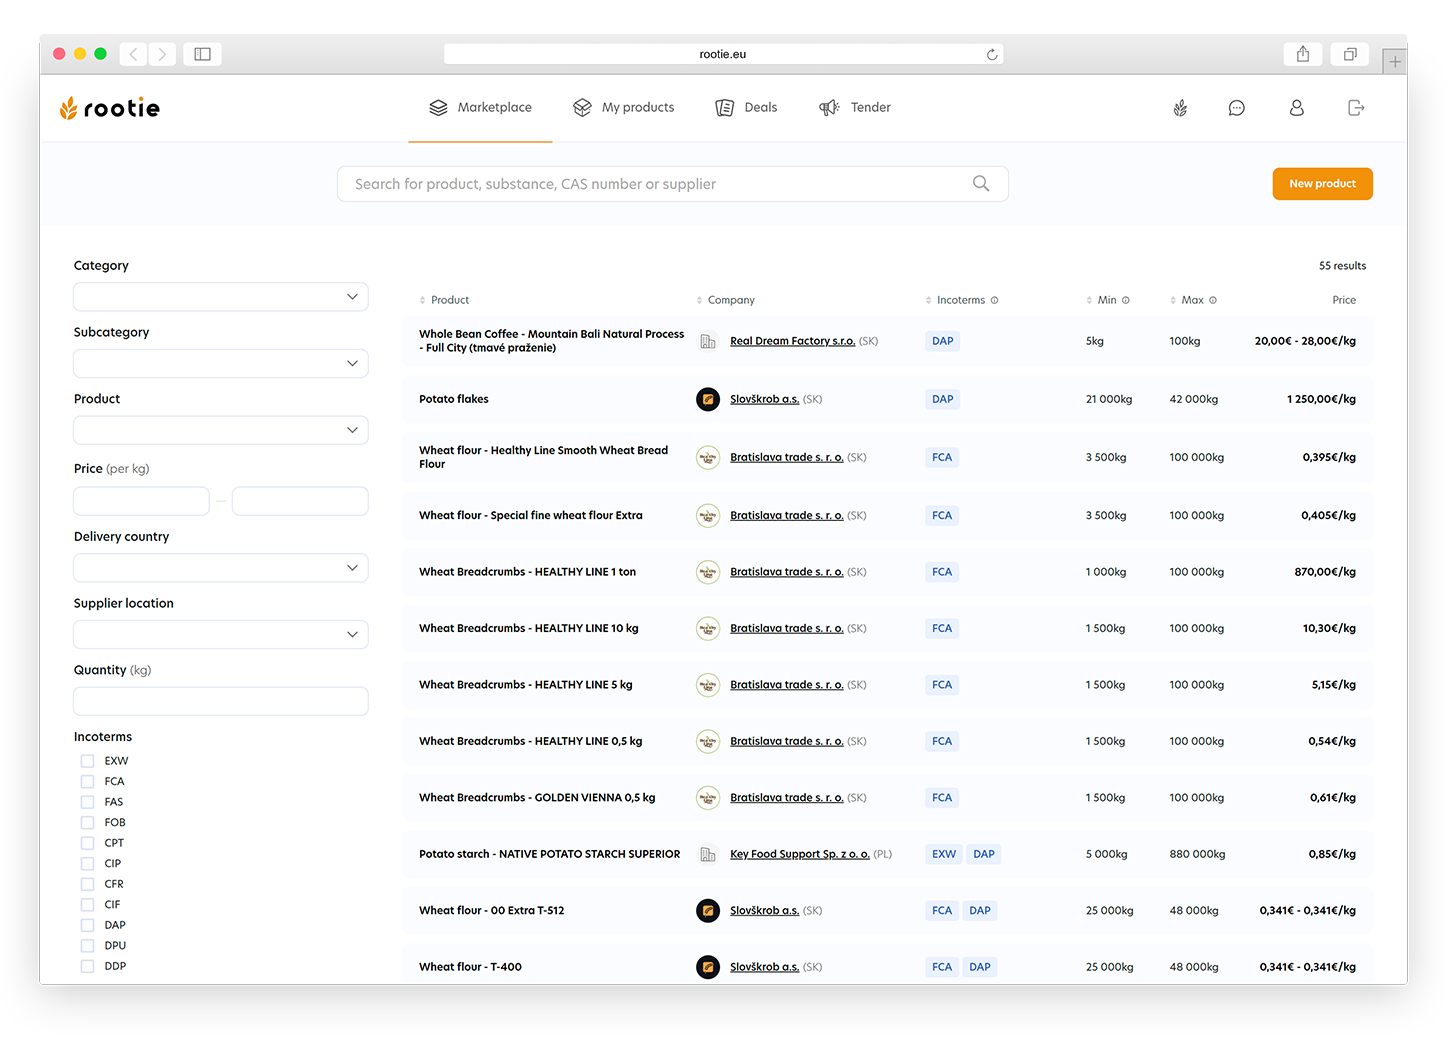Reload the page in browser toolbar
Screen dimensions: 1449x1039
click(991, 54)
